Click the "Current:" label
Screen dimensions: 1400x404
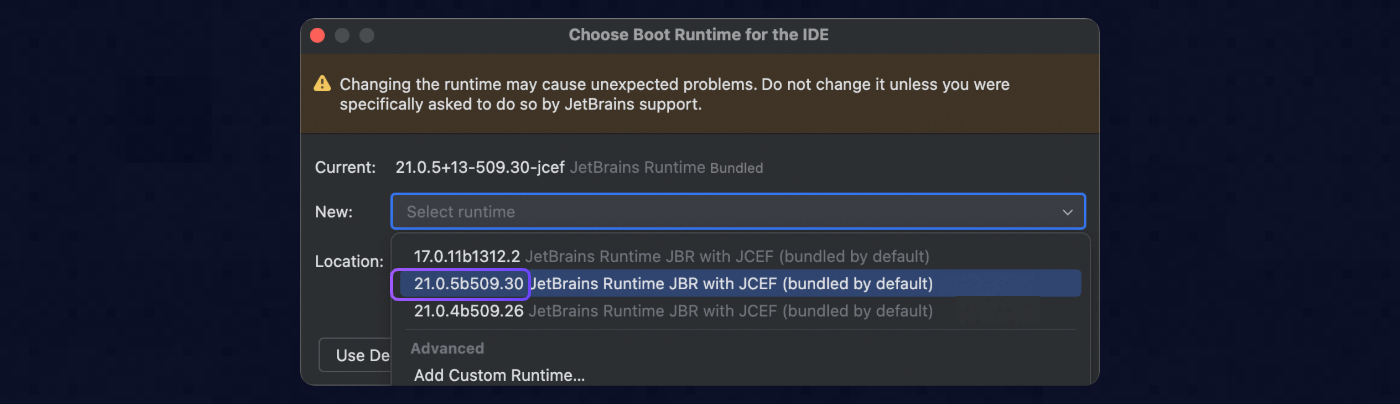pyautogui.click(x=345, y=168)
